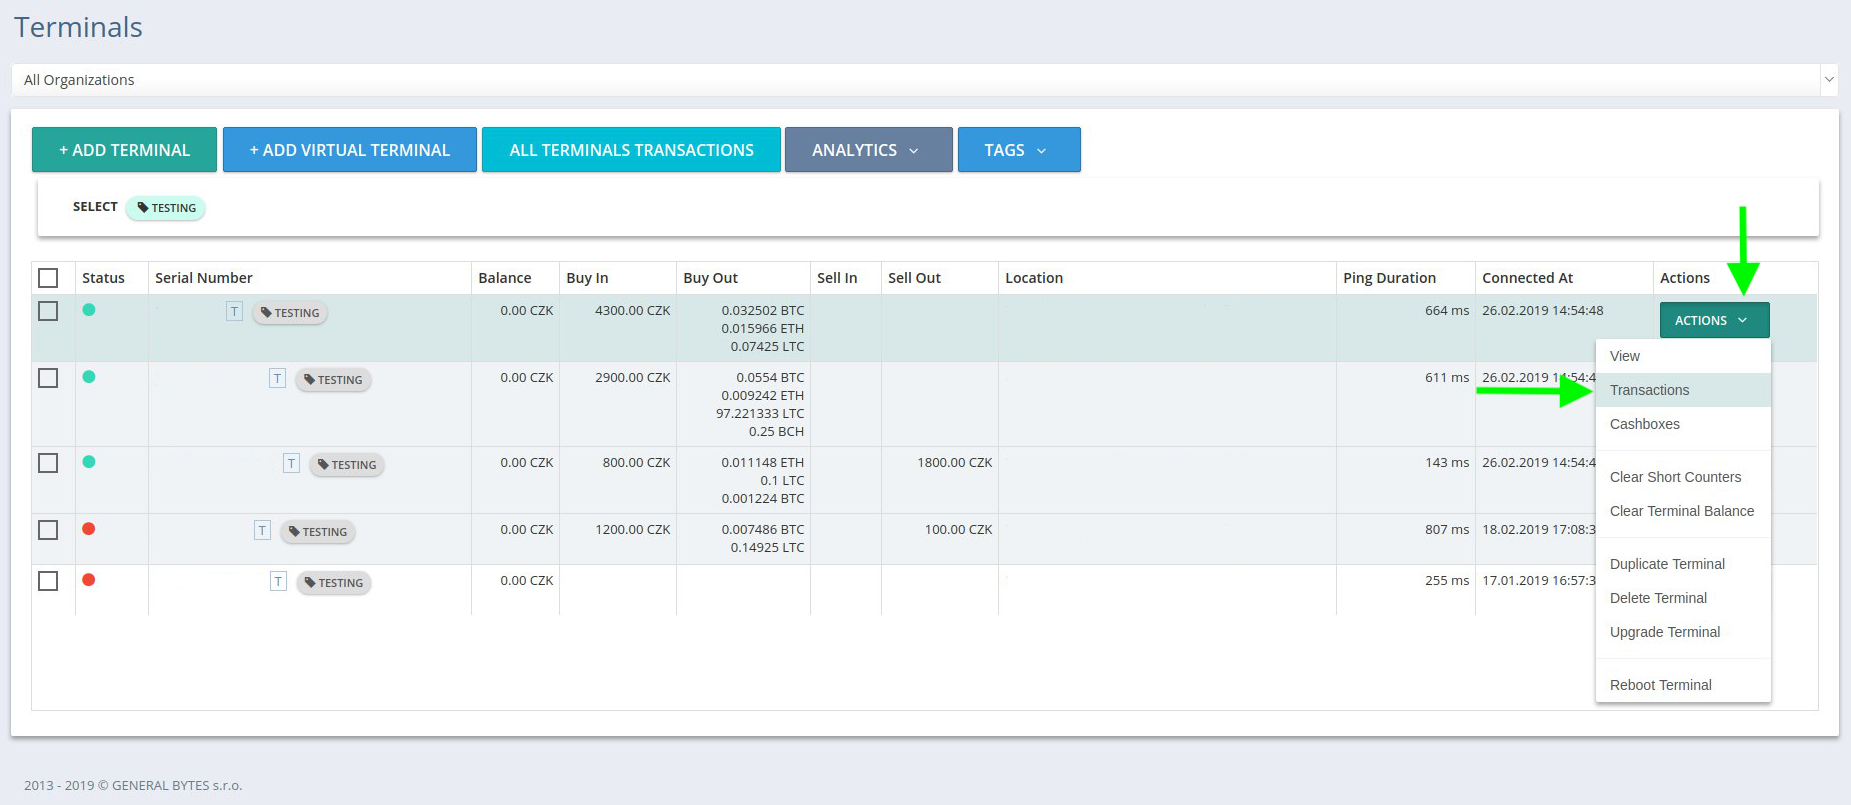Tick the select-all checkbox in the table header
The height and width of the screenshot is (805, 1851).
click(x=48, y=278)
